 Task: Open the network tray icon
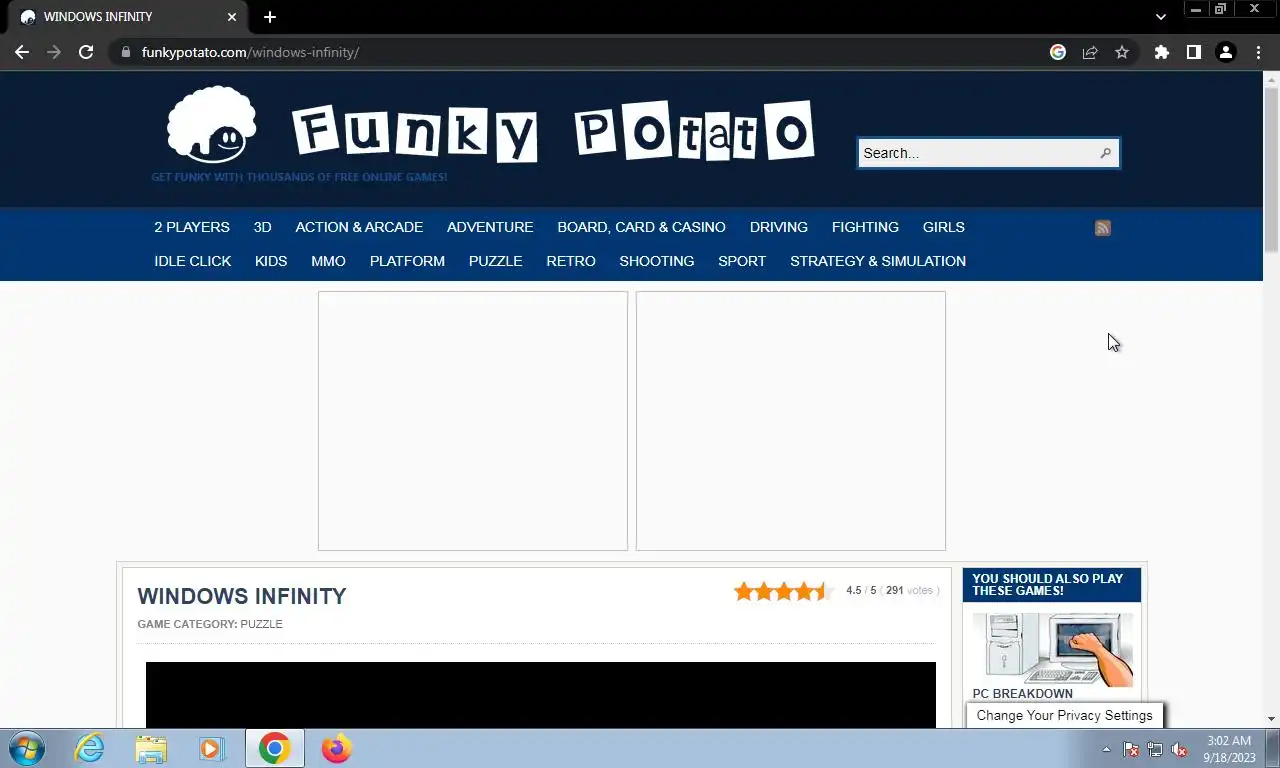(1155, 749)
